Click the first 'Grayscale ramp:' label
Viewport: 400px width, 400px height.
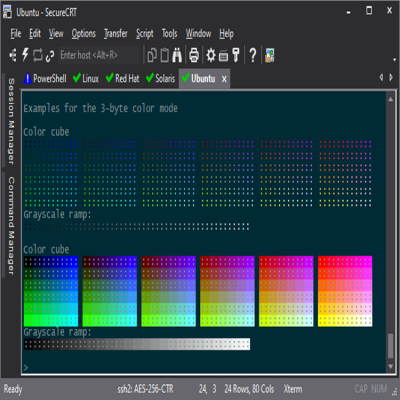click(x=57, y=214)
